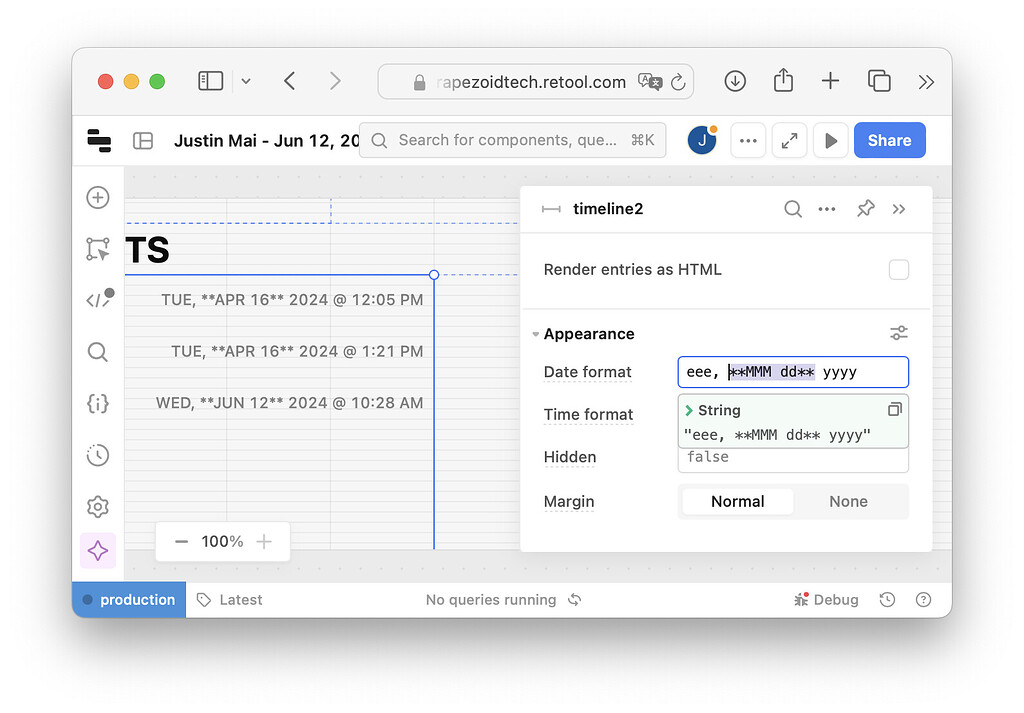This screenshot has height=713, width=1024.
Task: Keep Normal margin selected
Action: [737, 501]
